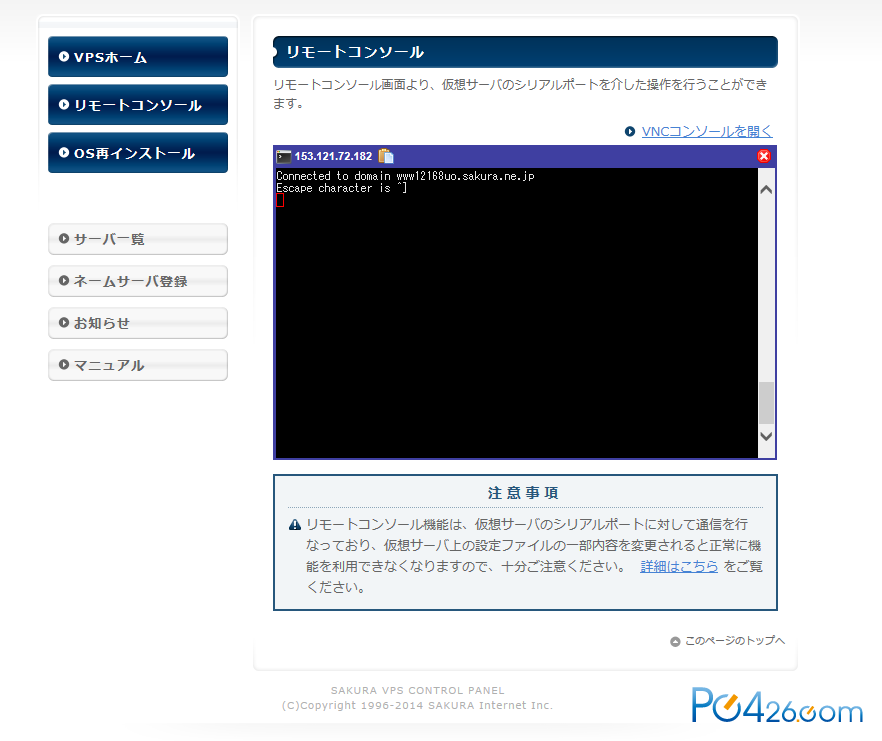View the お知らせ notices page
882x741 pixels.
(138, 323)
